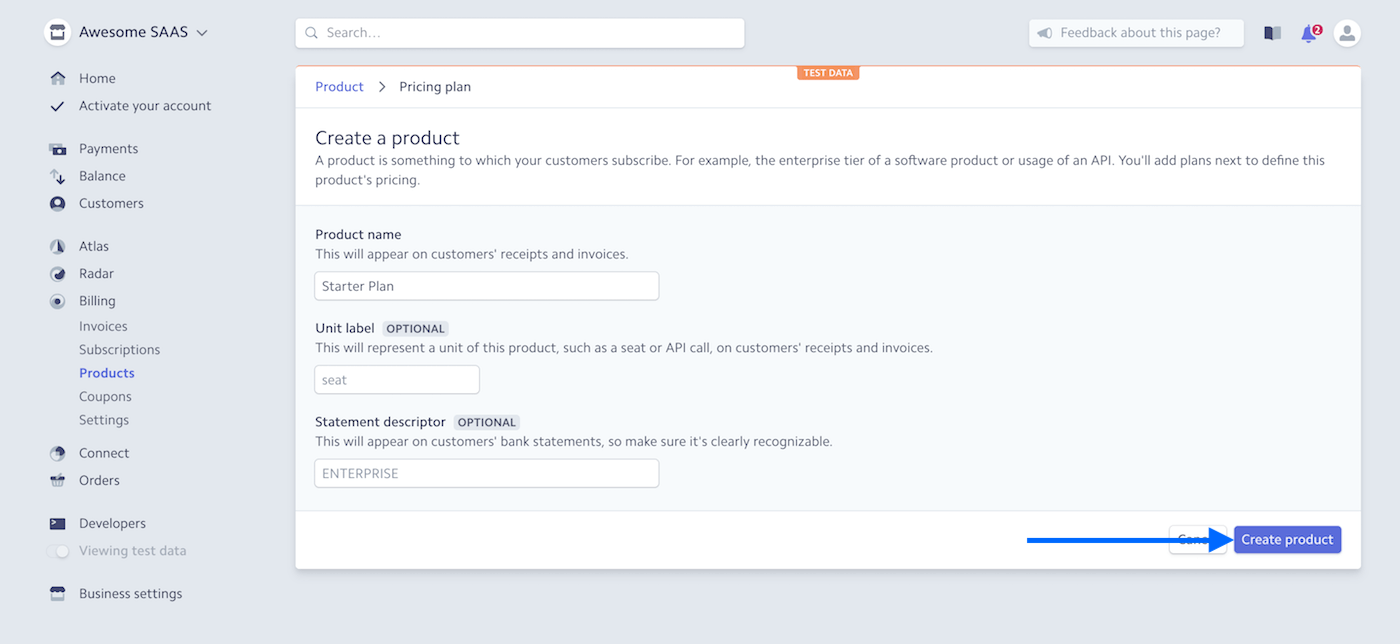The height and width of the screenshot is (644, 1400).
Task: Click the Create product button
Action: [1287, 540]
